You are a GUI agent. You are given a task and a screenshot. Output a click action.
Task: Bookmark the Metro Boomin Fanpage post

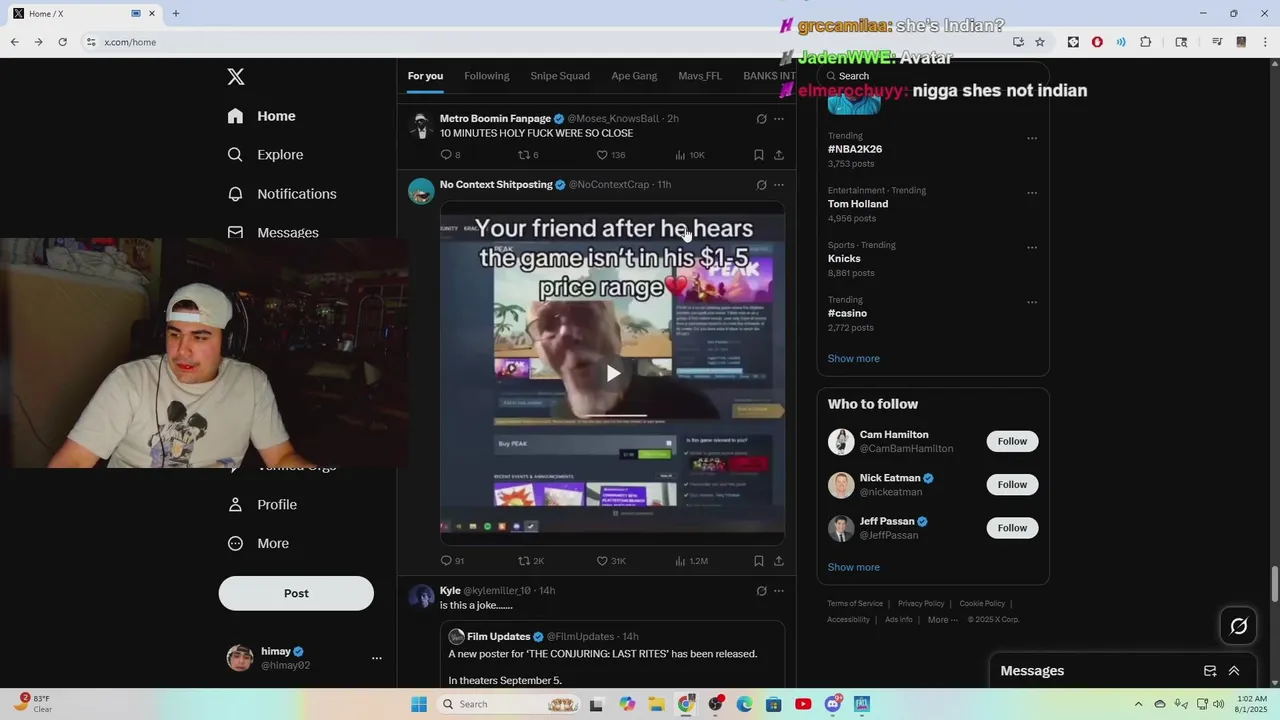point(759,155)
